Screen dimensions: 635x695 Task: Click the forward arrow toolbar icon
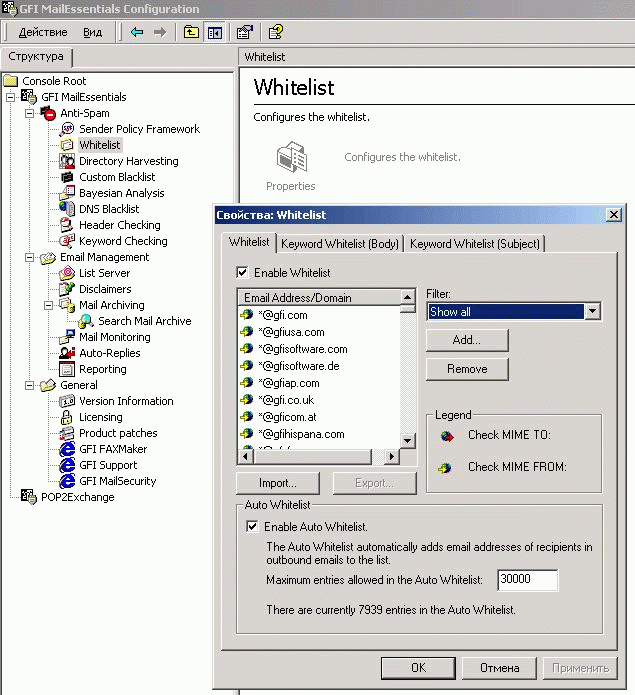[160, 32]
